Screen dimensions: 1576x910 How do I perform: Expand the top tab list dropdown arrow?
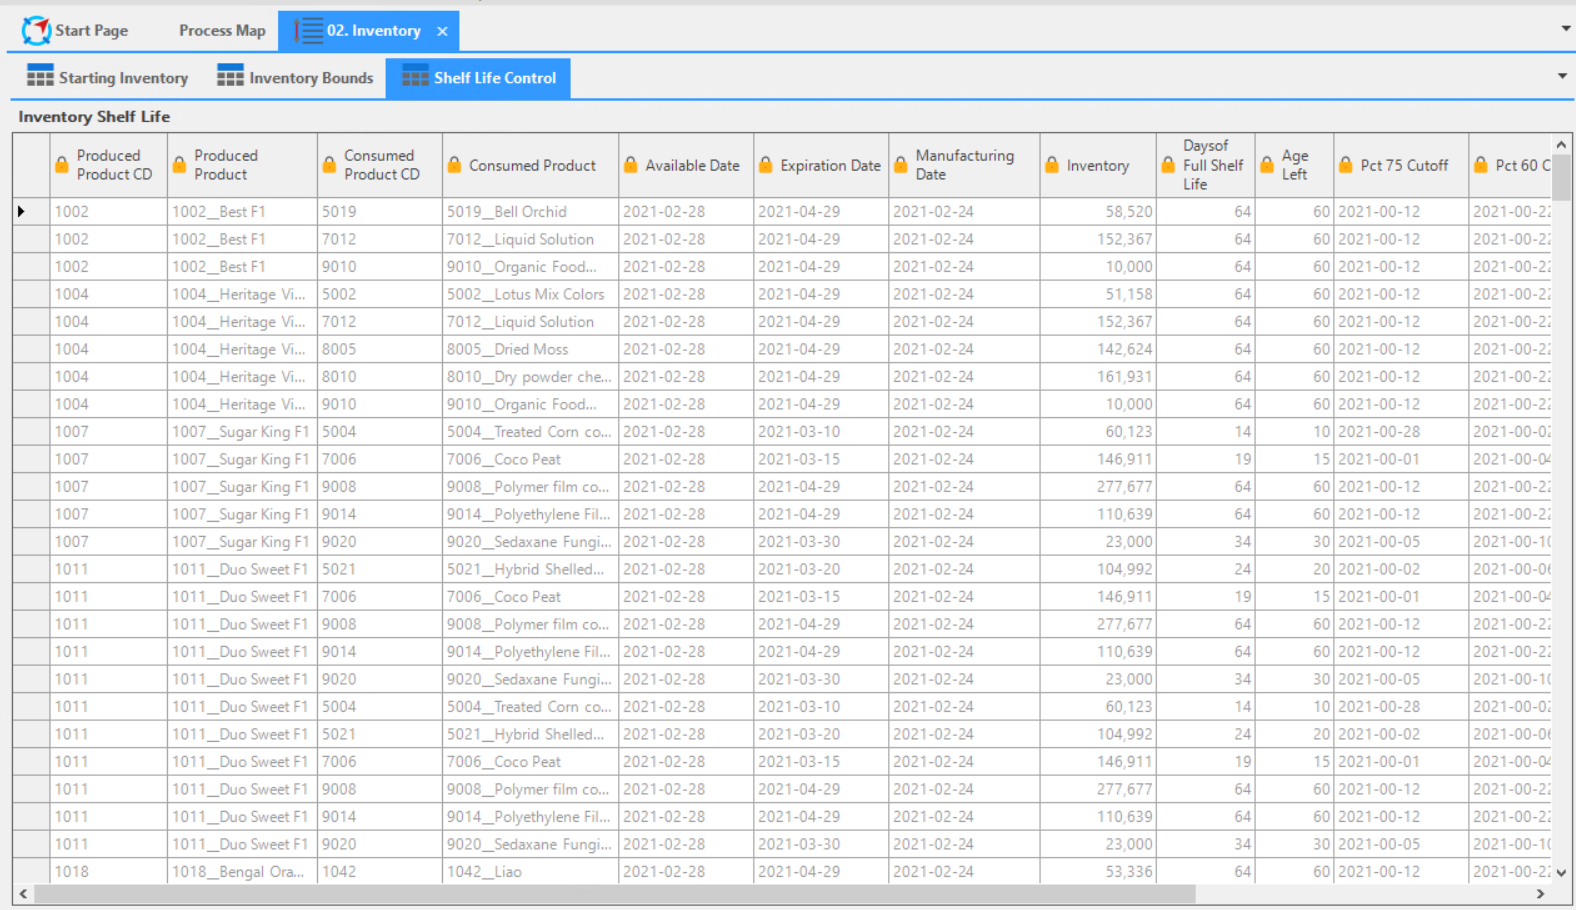tap(1565, 28)
